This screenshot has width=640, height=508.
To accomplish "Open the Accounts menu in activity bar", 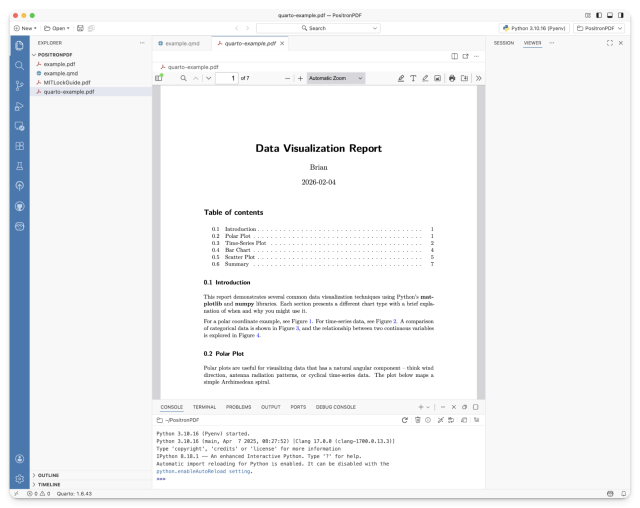I will pos(19,459).
